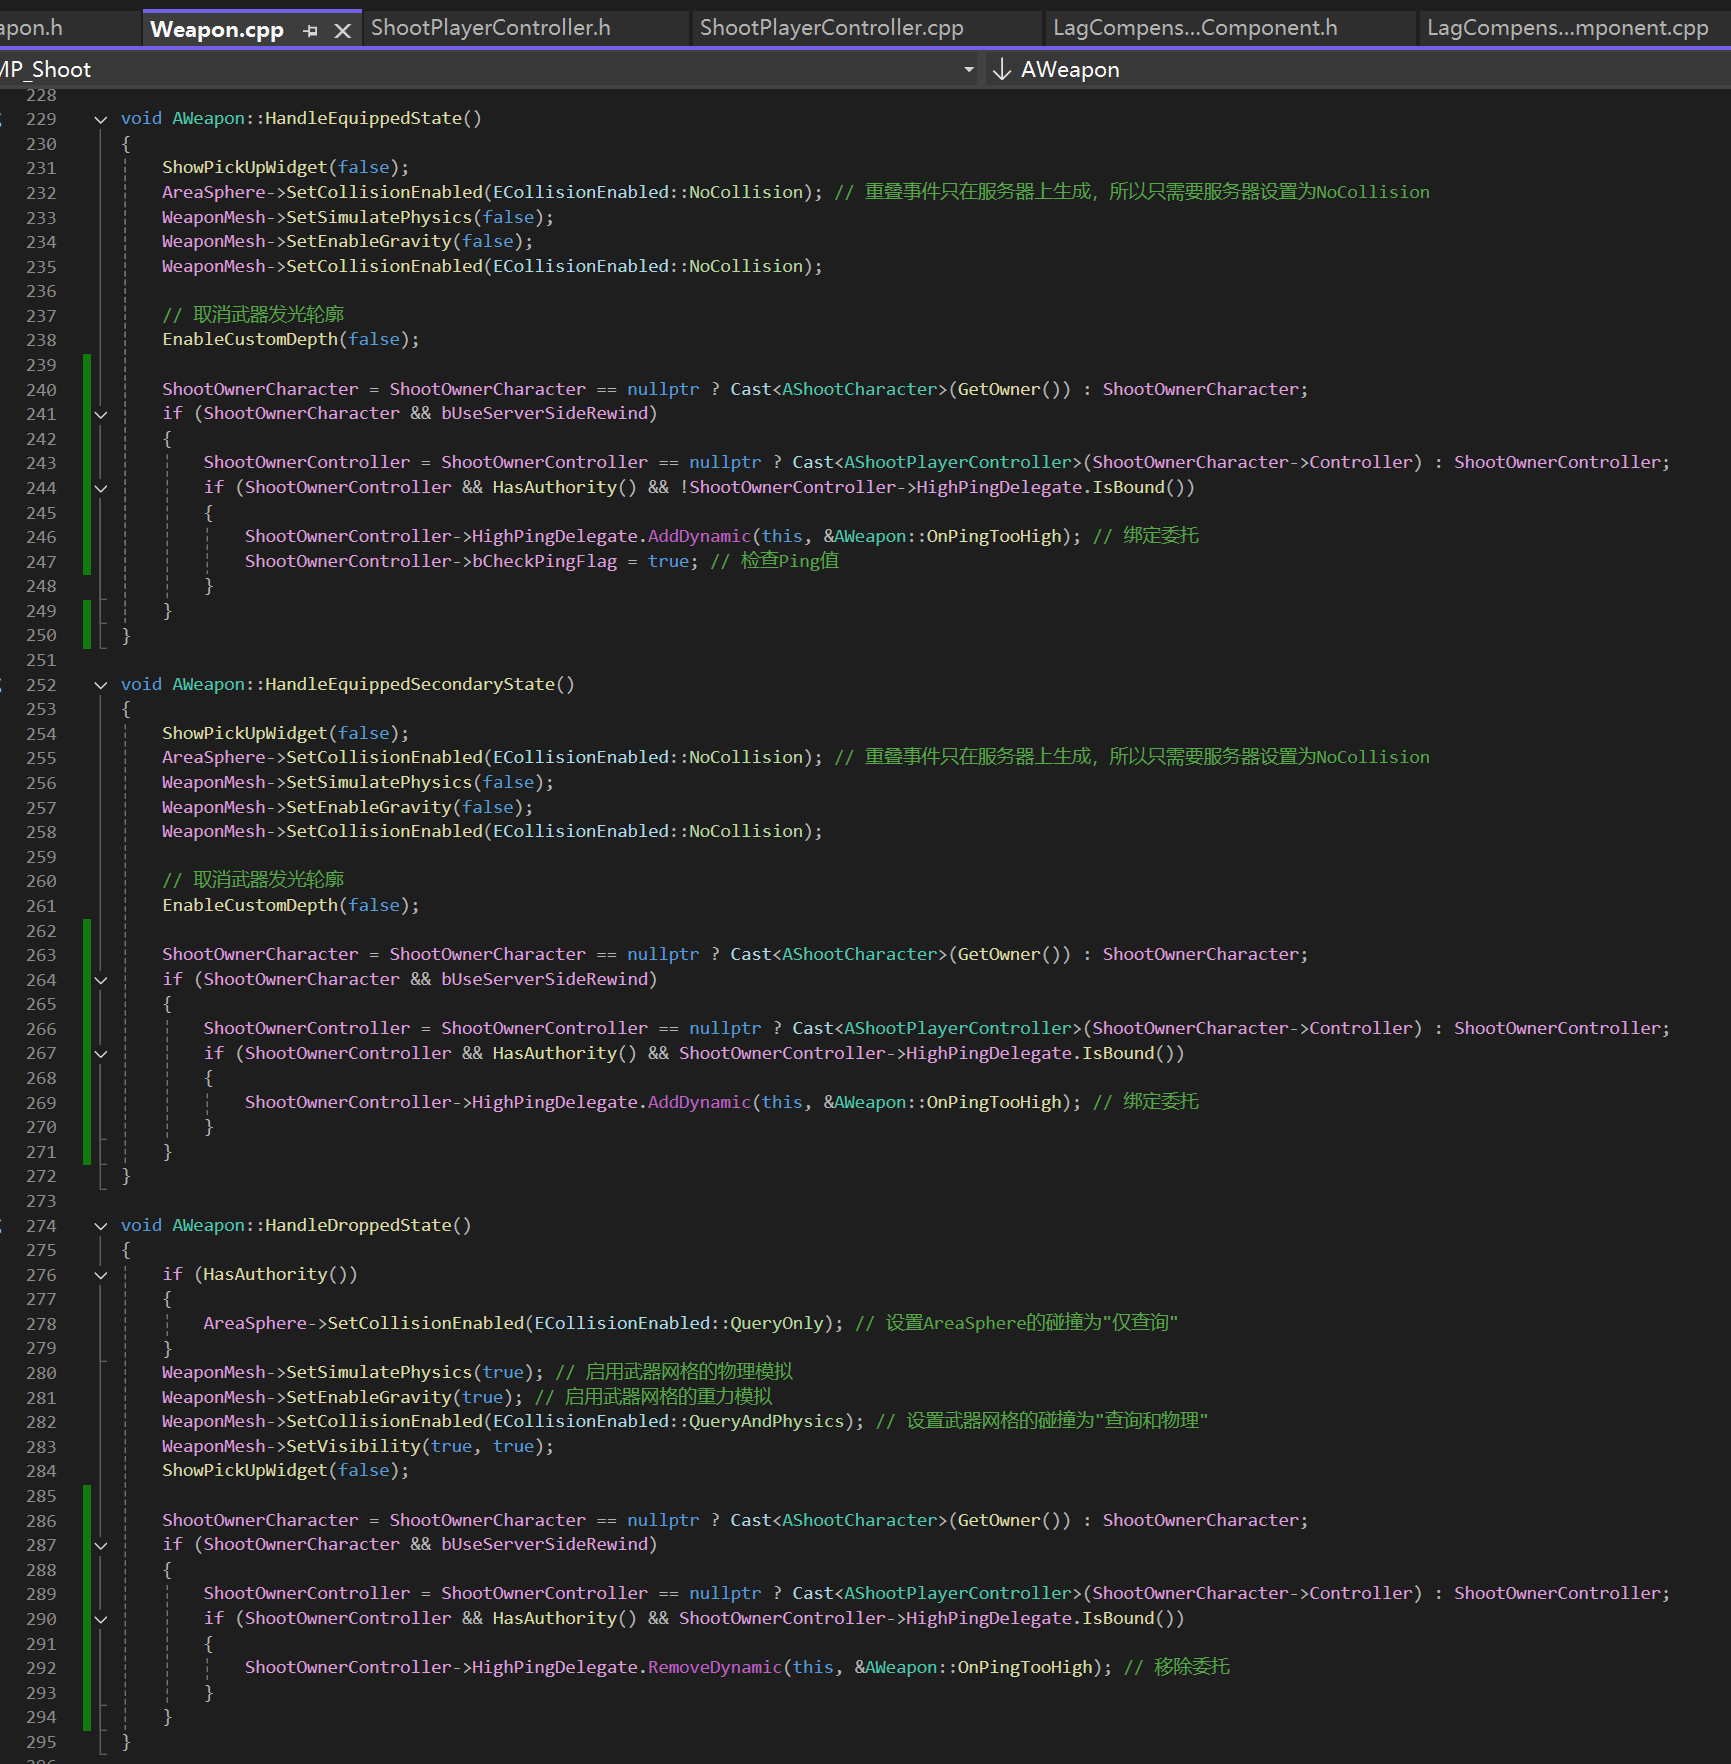Image resolution: width=1731 pixels, height=1764 pixels.
Task: Click the HandleDroppedState function name
Action: click(358, 1225)
